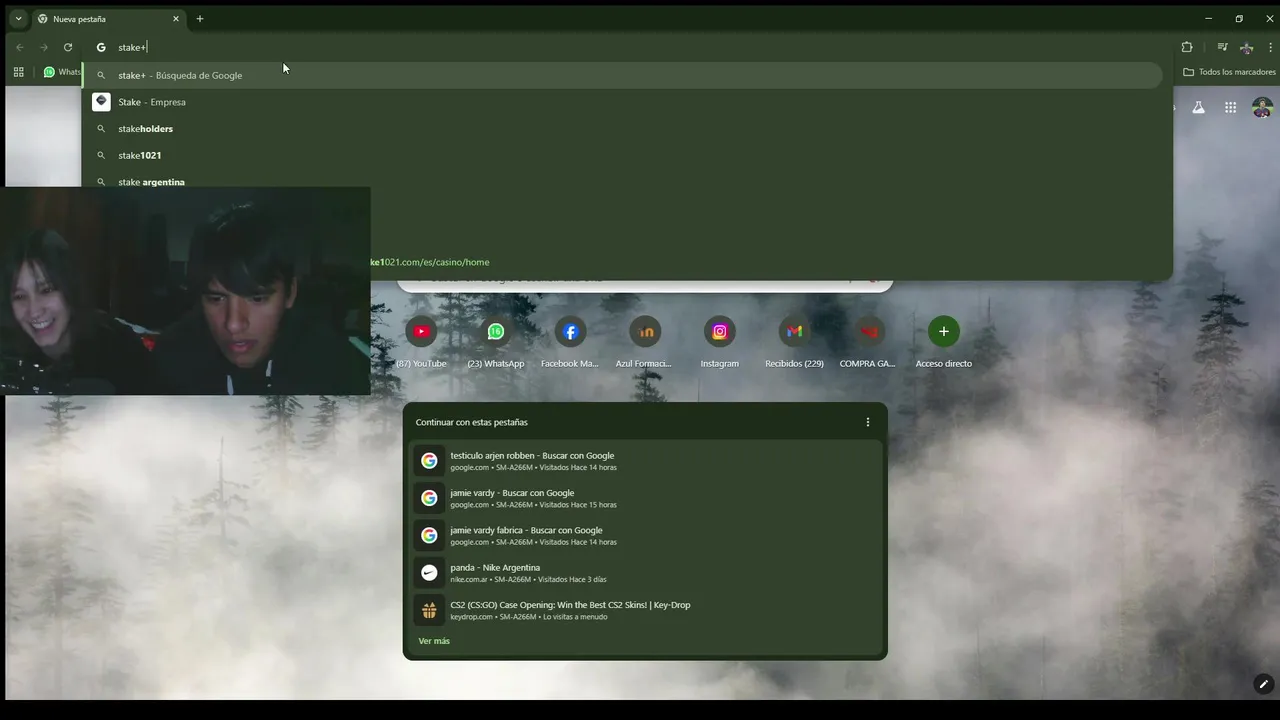Open options for Continuar con estas pestañas
This screenshot has height=720, width=1280.
pyautogui.click(x=868, y=422)
